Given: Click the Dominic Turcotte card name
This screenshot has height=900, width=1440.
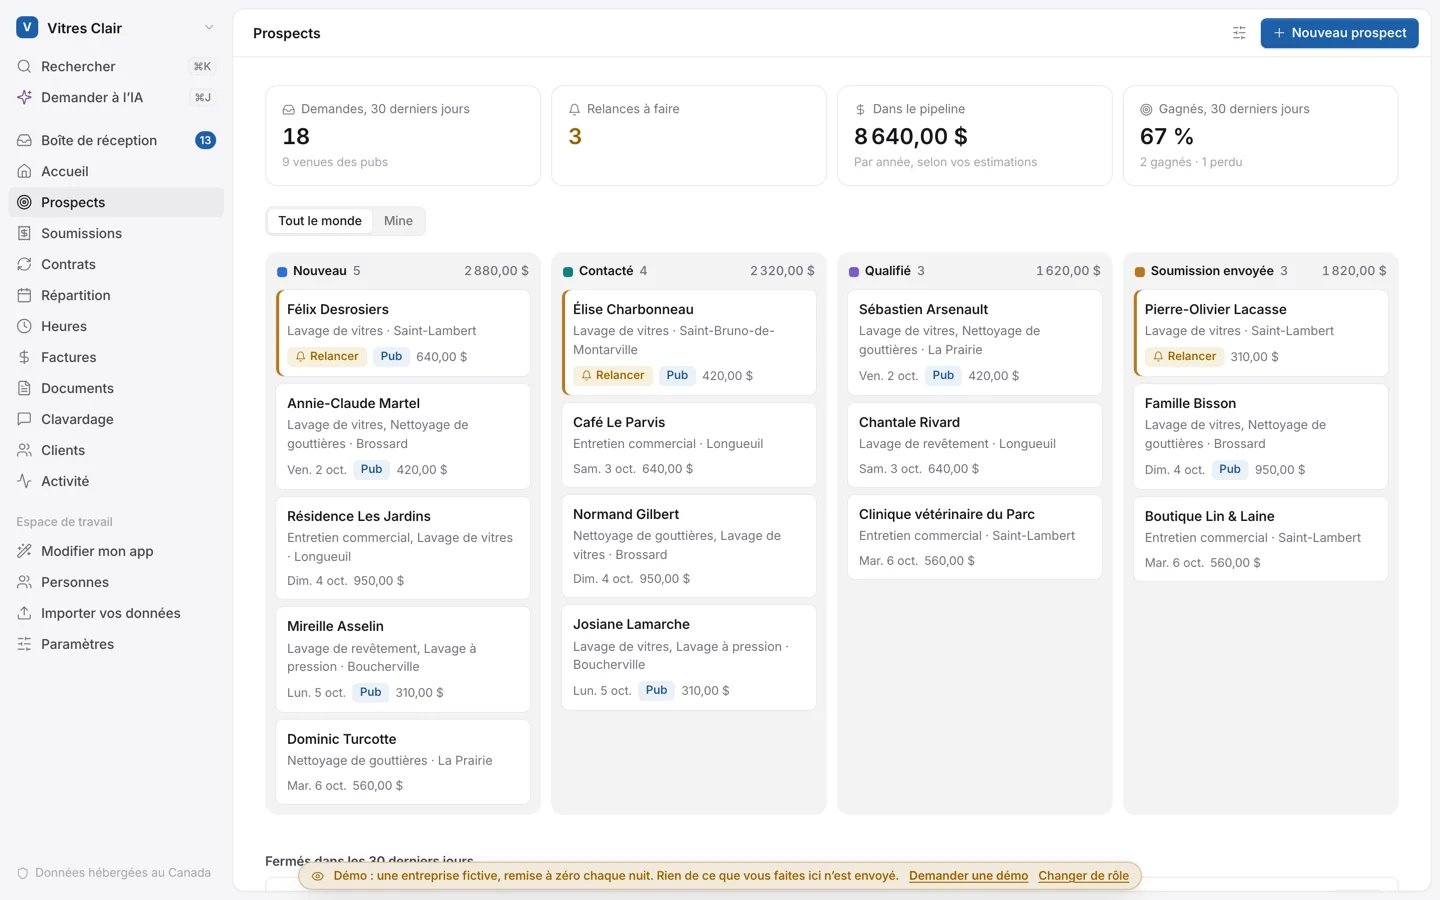Looking at the screenshot, I should click(342, 739).
